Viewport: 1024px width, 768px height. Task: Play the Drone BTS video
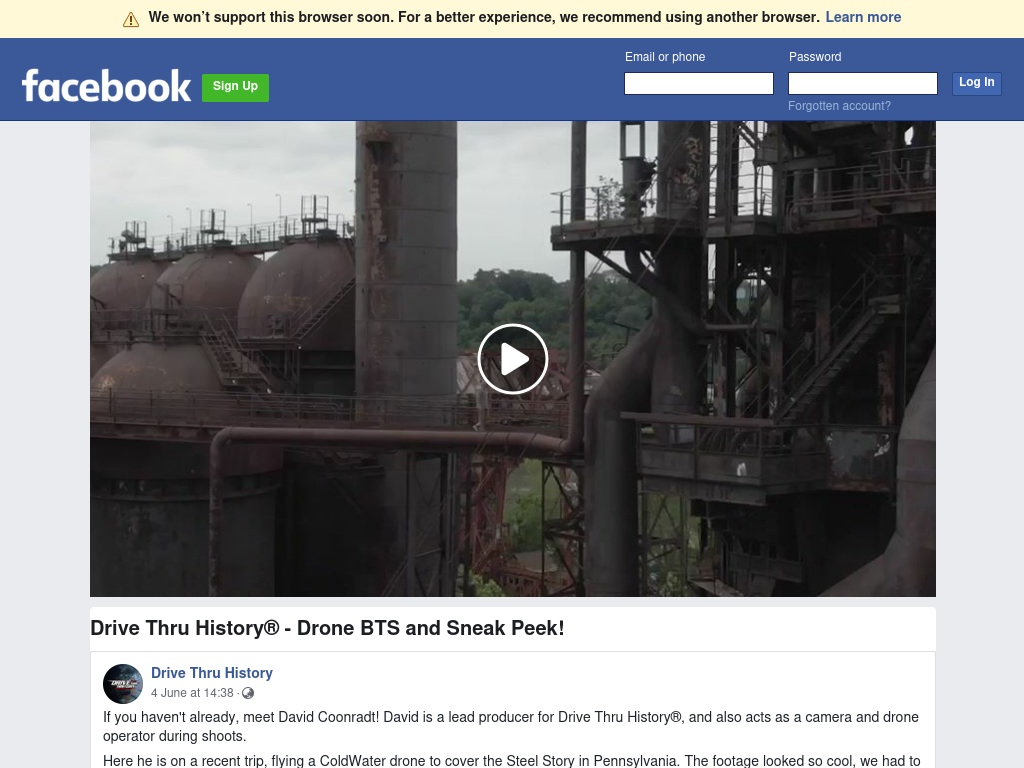(513, 359)
